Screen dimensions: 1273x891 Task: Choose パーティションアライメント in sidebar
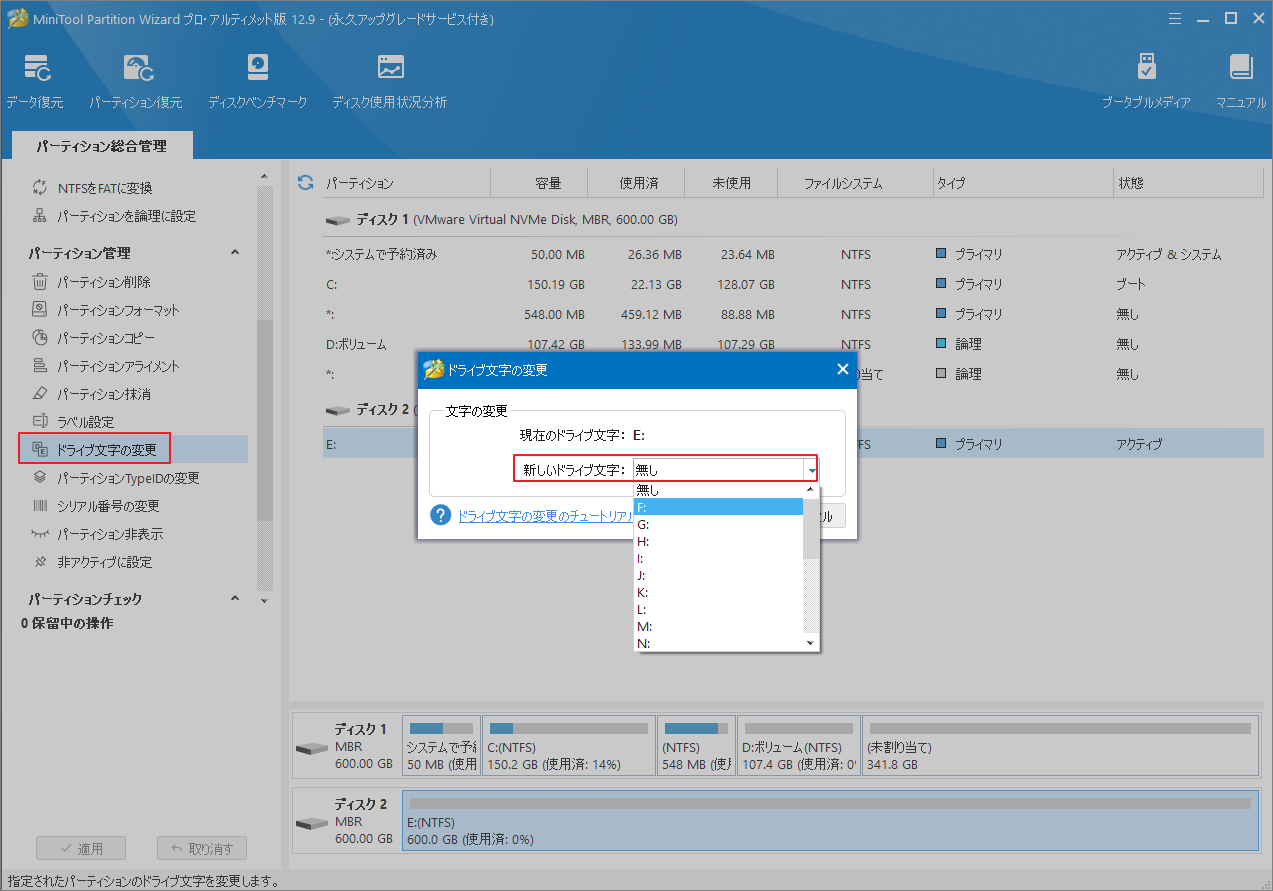pos(106,366)
